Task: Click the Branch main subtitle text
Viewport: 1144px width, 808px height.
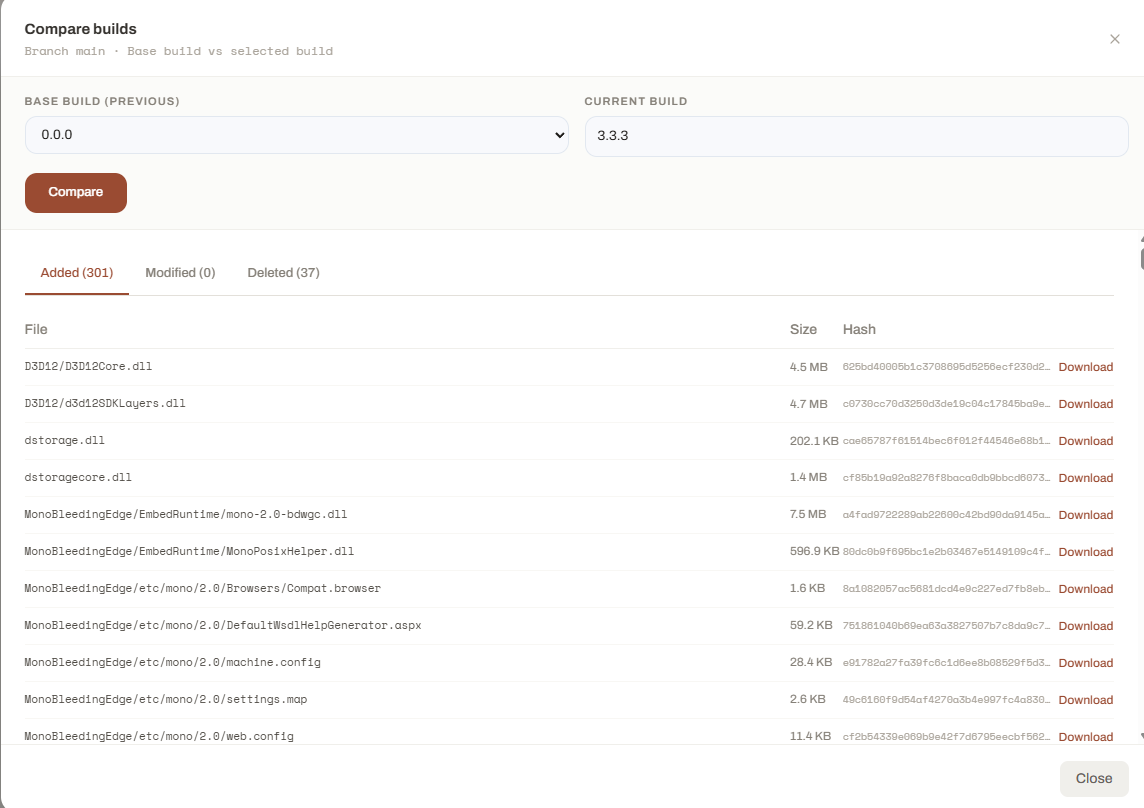Action: (179, 51)
